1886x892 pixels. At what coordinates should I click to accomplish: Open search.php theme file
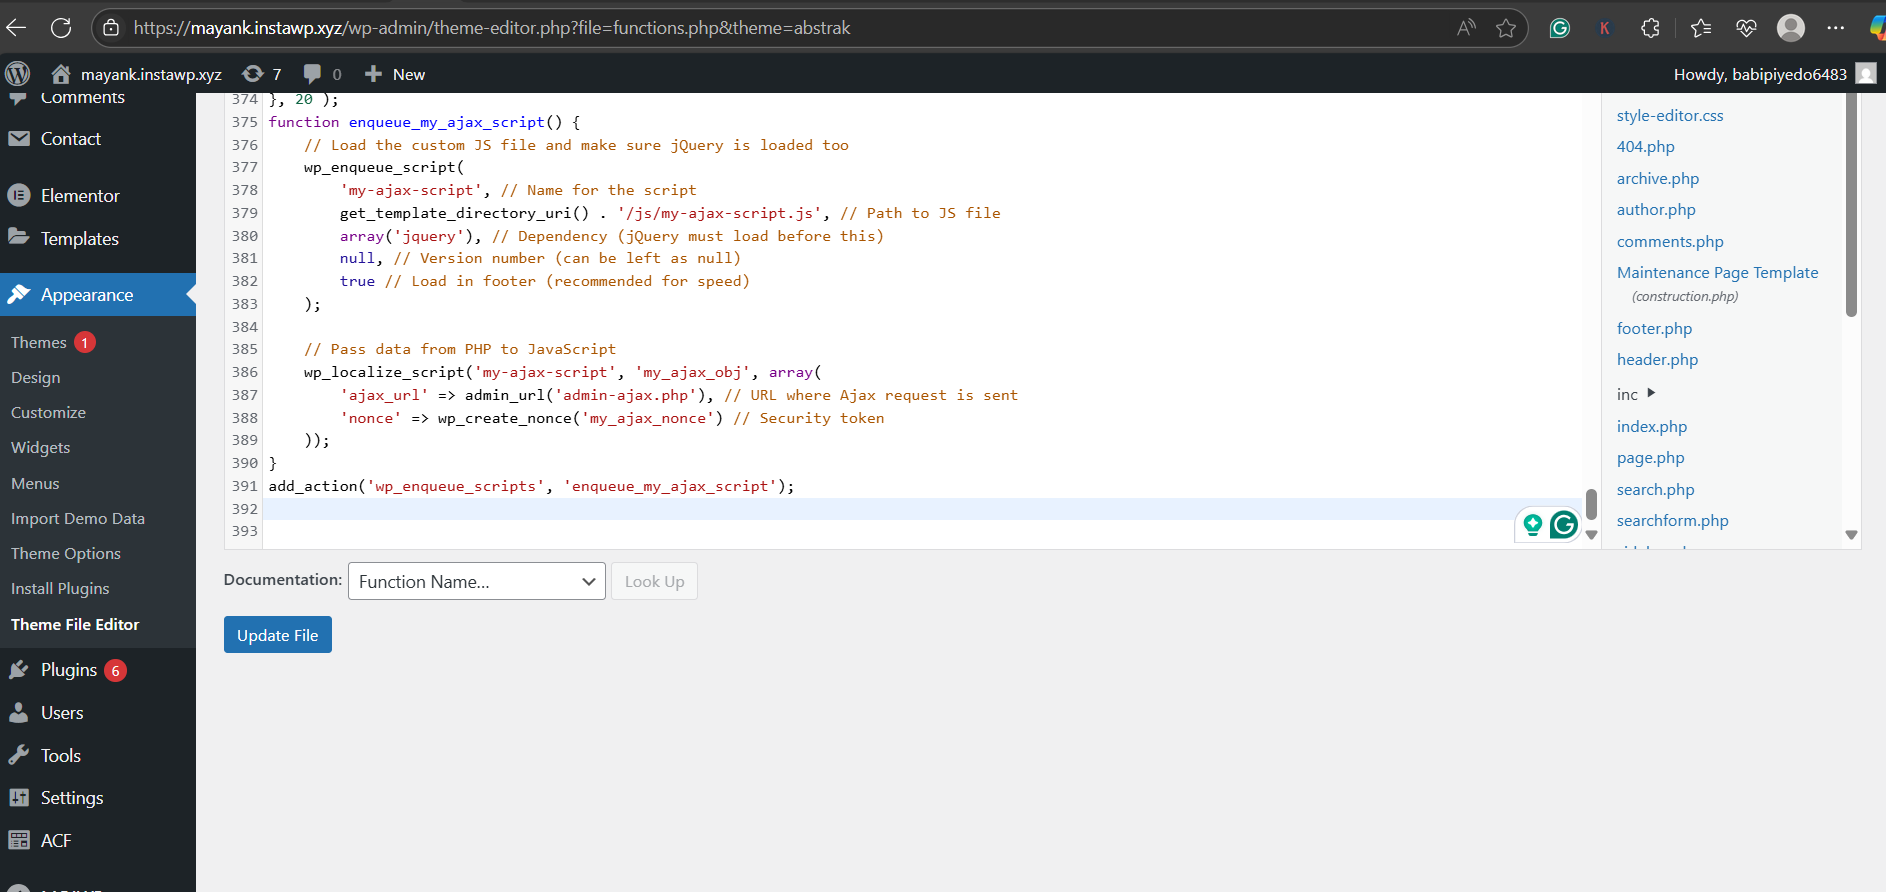pos(1655,489)
